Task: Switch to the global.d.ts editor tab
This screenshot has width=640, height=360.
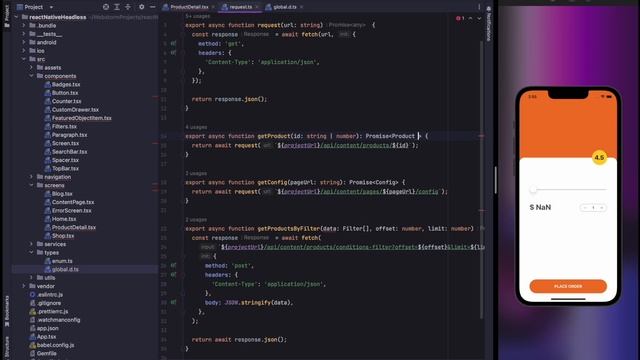Action: click(x=284, y=7)
